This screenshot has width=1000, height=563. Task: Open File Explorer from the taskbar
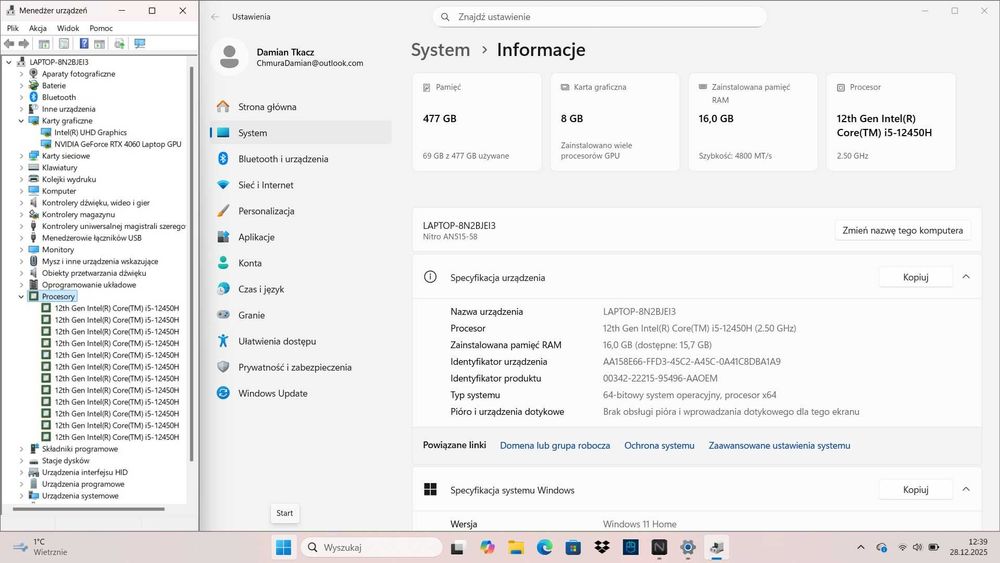(515, 548)
